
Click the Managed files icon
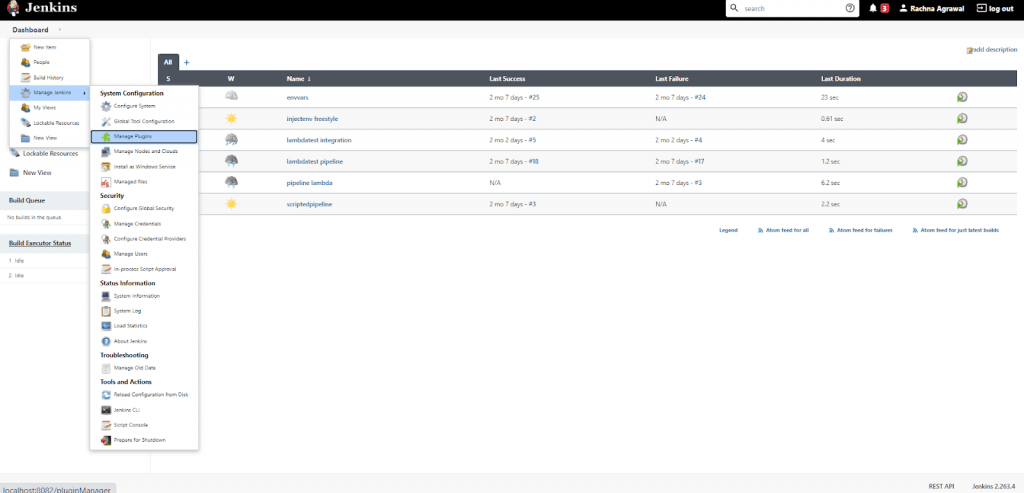(x=106, y=182)
